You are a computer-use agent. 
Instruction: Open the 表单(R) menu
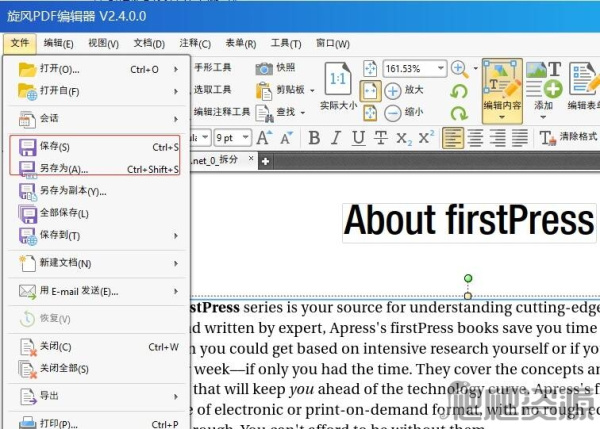coord(241,43)
